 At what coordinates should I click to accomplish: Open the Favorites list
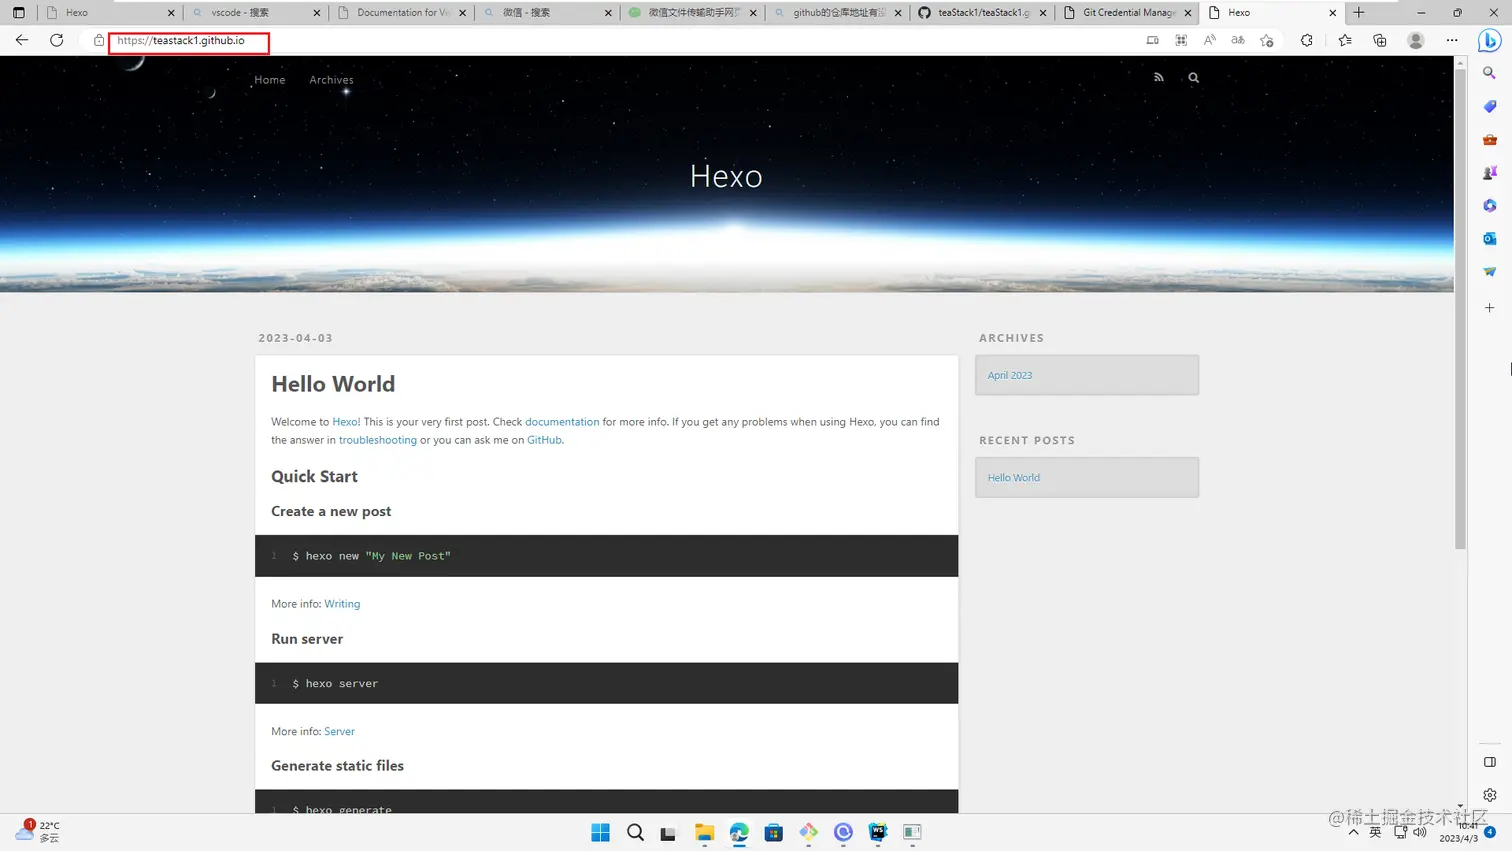1345,40
